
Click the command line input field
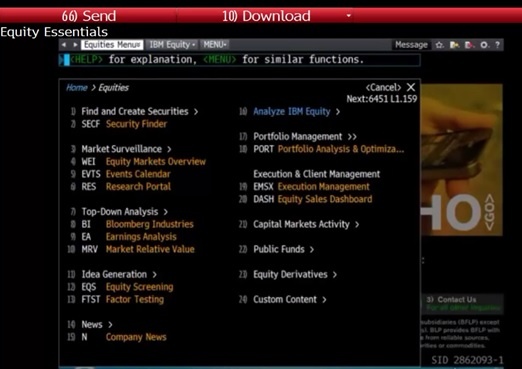239,60
